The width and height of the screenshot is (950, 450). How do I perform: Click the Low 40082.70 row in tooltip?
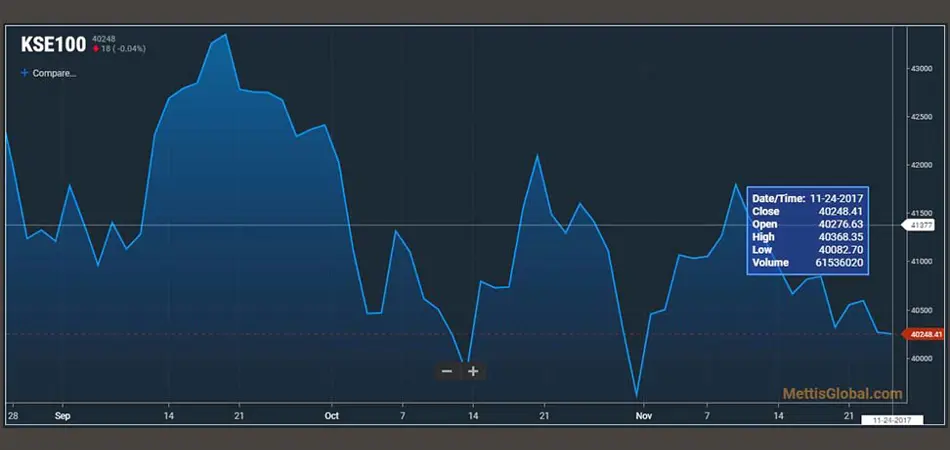click(x=808, y=250)
